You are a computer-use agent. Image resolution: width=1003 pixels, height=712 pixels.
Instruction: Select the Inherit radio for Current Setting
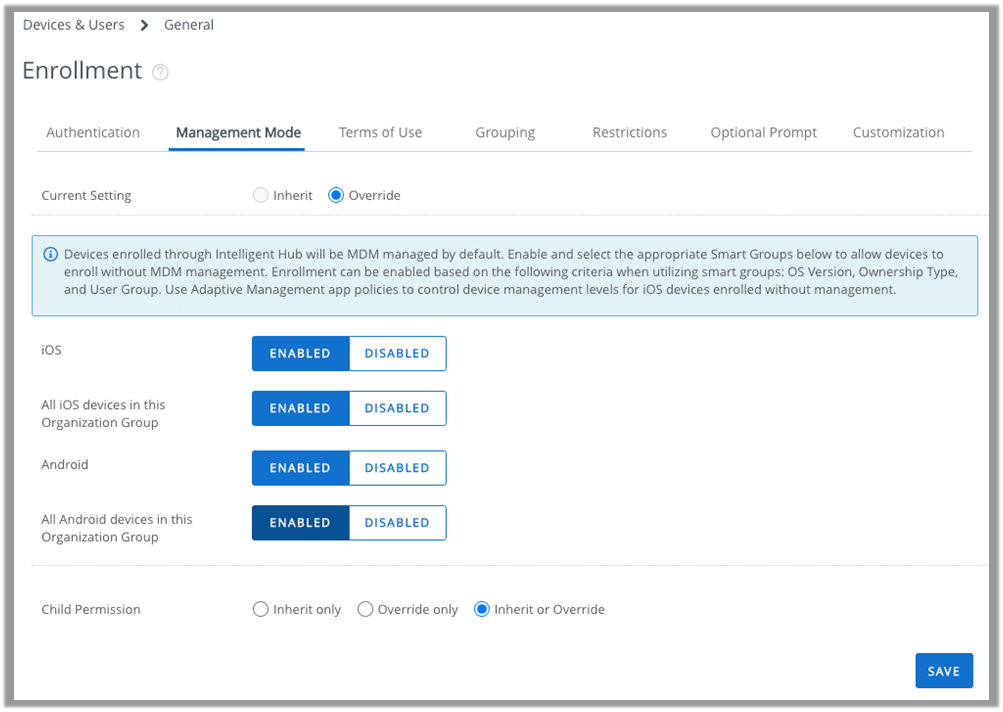click(261, 196)
